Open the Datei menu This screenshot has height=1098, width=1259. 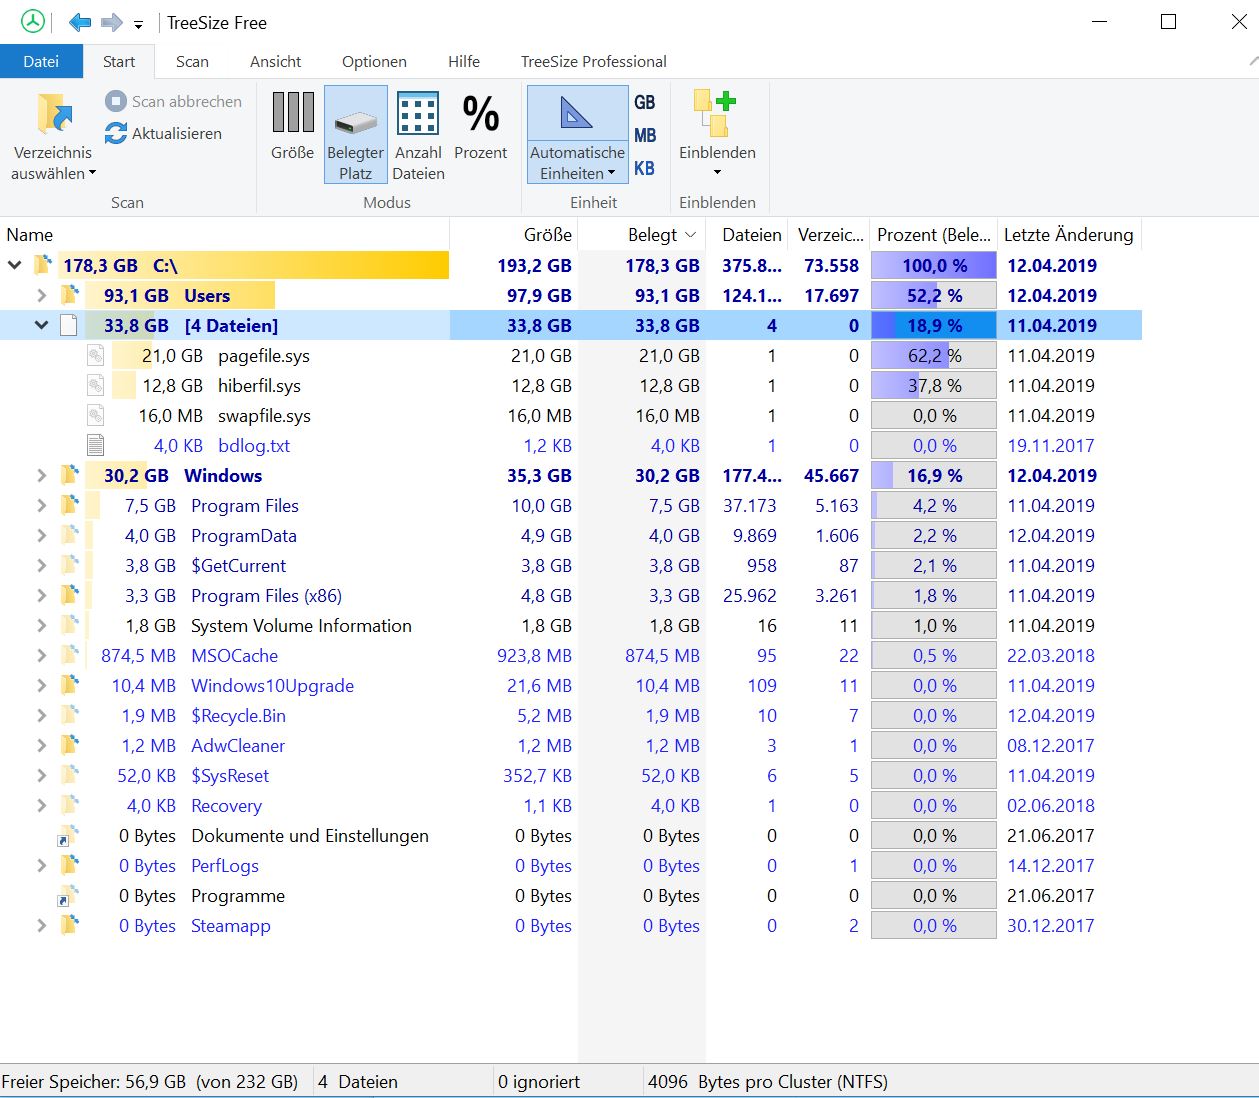41,61
